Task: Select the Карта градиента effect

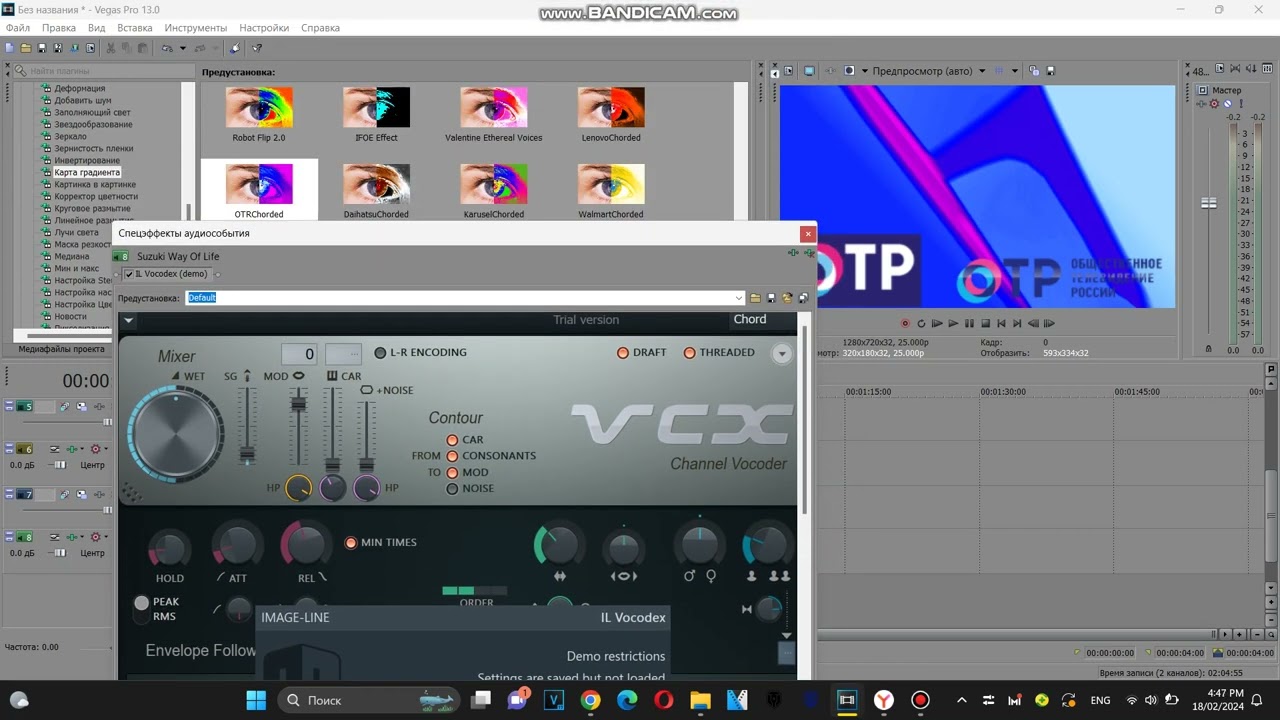Action: (87, 173)
